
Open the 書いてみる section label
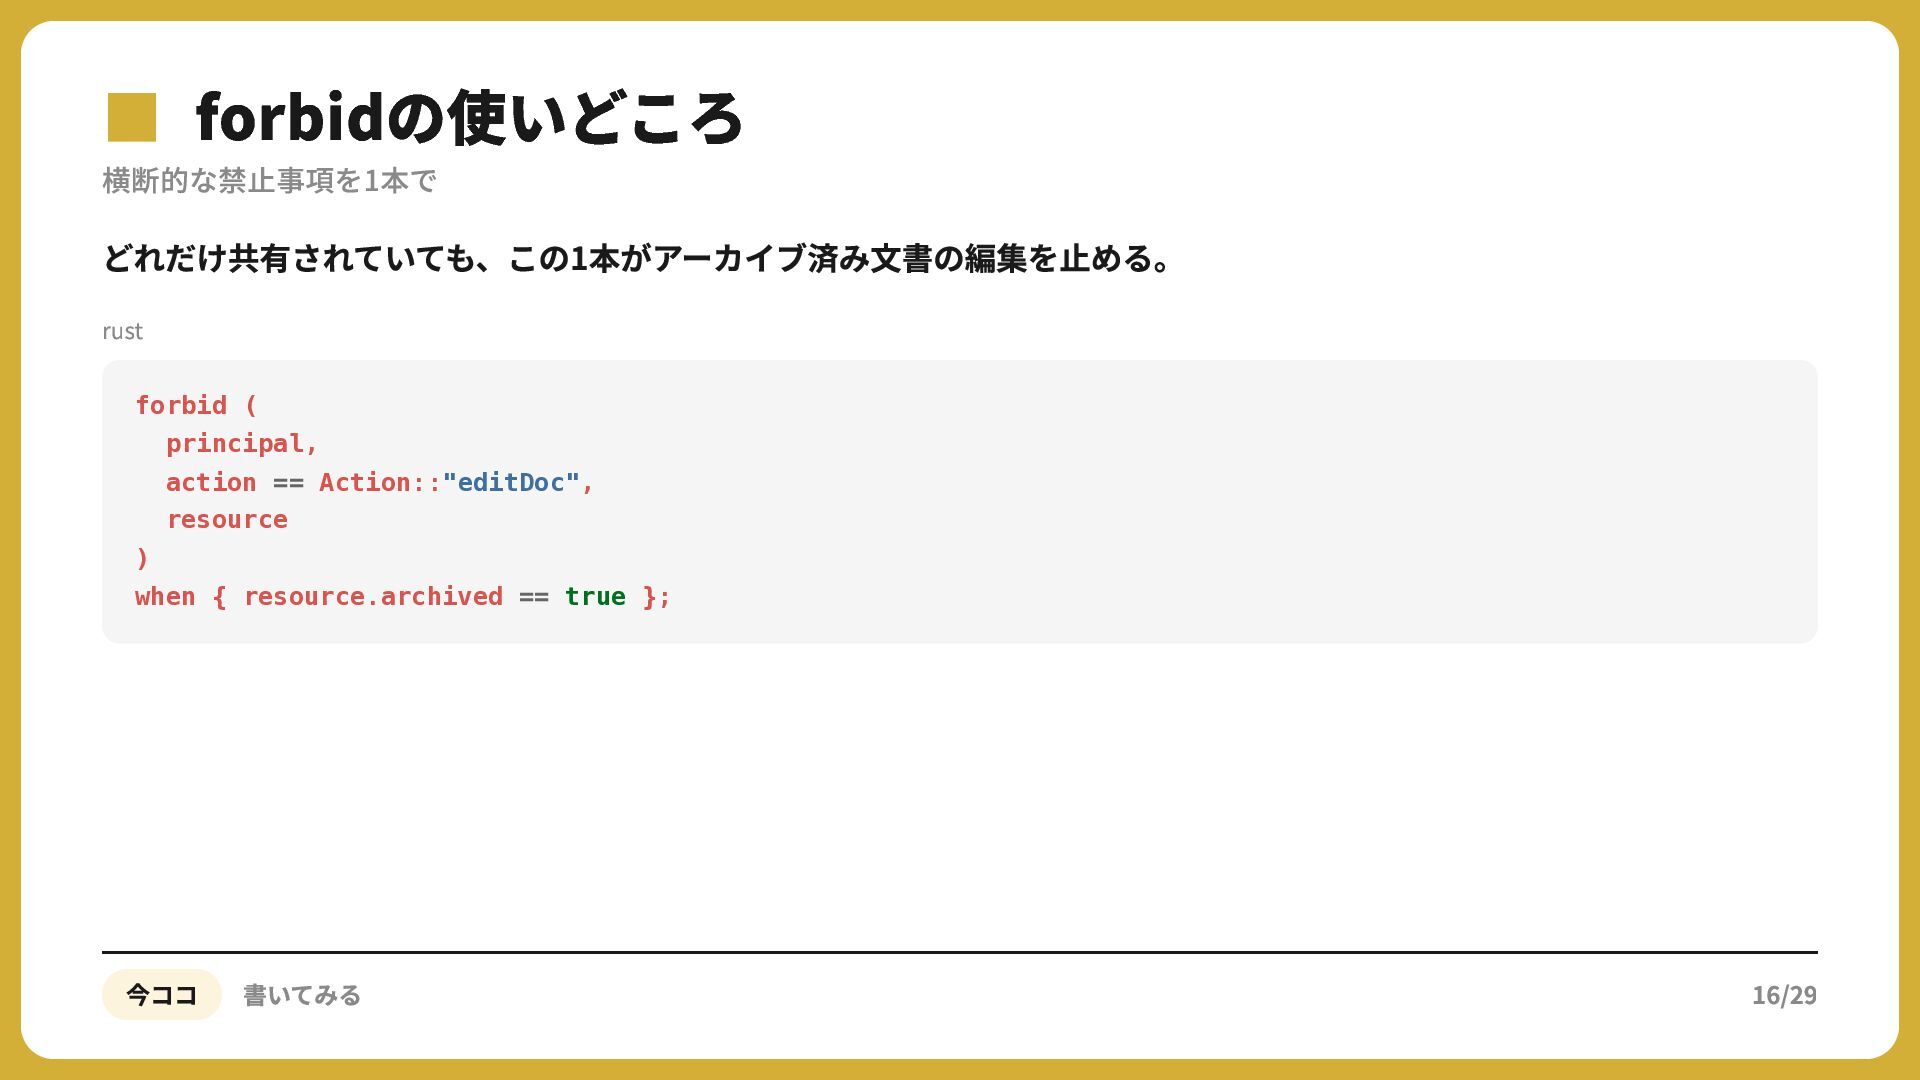point(302,995)
